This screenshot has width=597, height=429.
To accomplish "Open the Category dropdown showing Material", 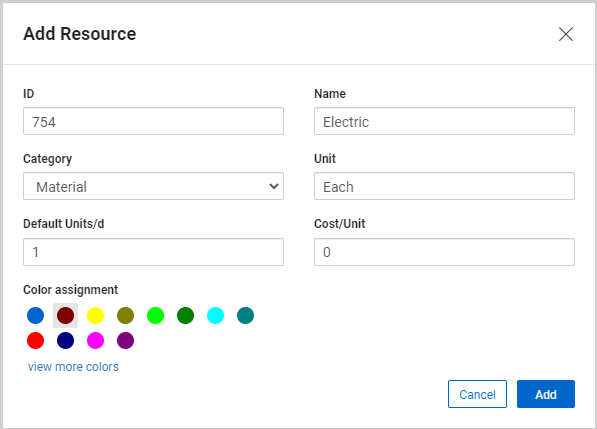I will [x=153, y=186].
